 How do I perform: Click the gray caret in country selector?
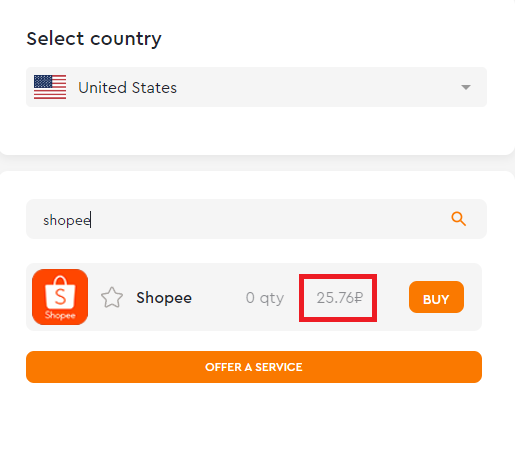point(466,87)
